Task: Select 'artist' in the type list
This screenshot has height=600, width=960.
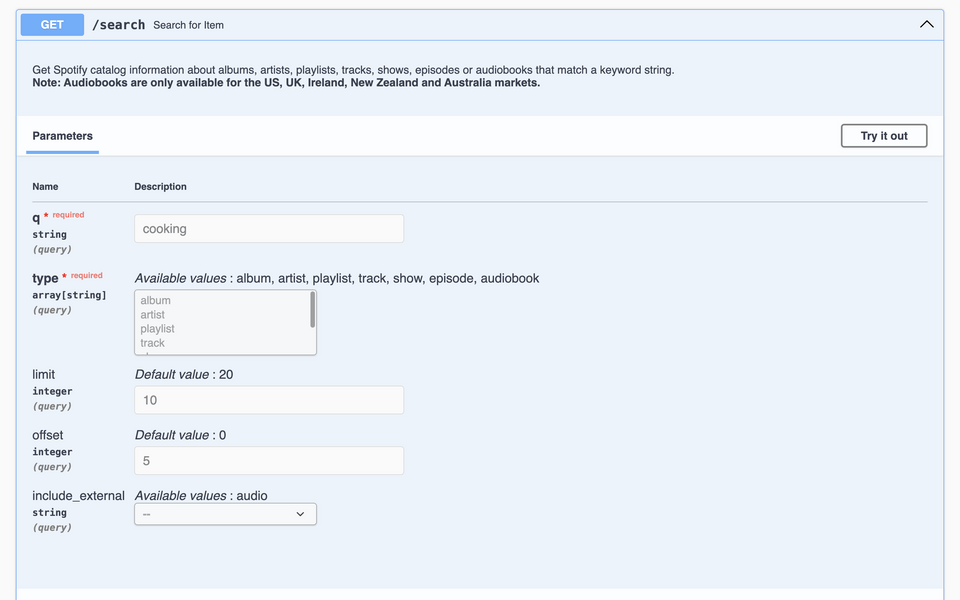Action: pyautogui.click(x=153, y=314)
